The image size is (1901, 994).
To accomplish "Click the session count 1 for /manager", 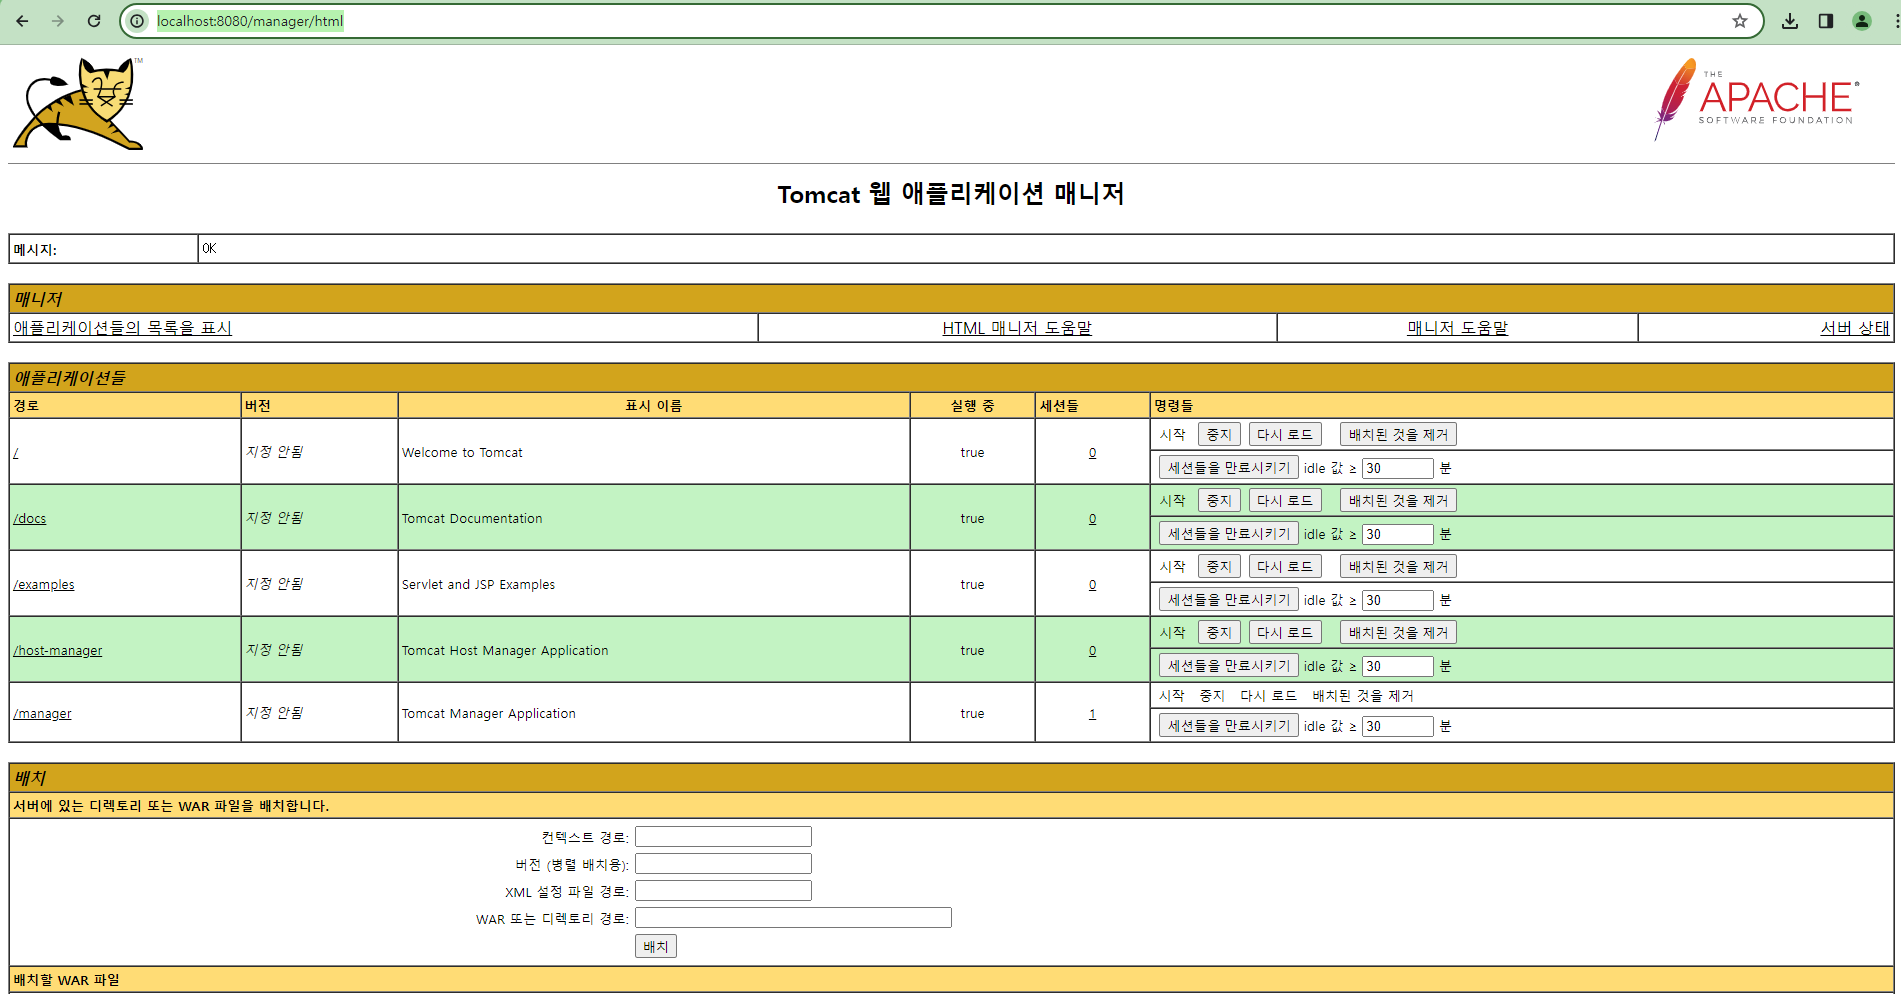I will click(x=1092, y=714).
